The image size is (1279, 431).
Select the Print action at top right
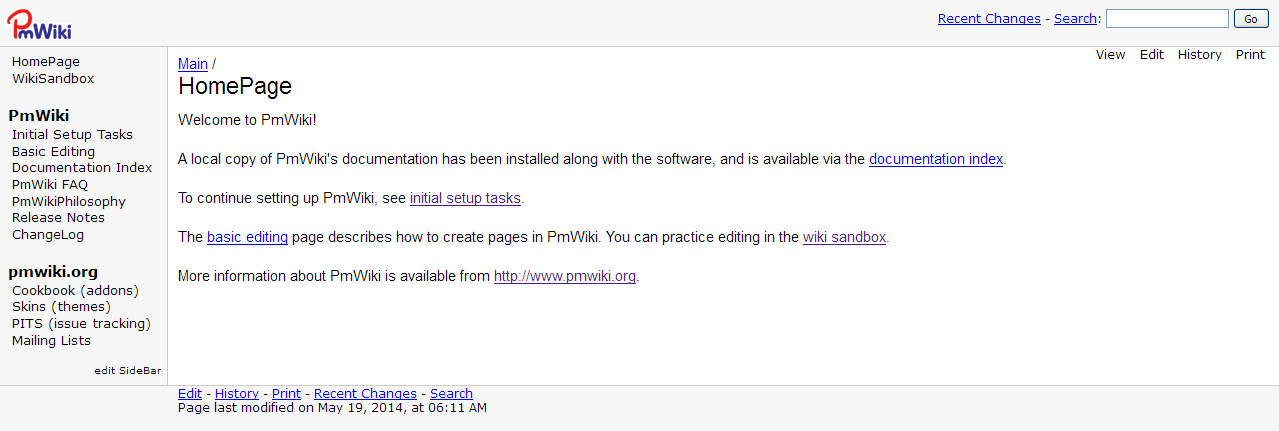point(1250,55)
